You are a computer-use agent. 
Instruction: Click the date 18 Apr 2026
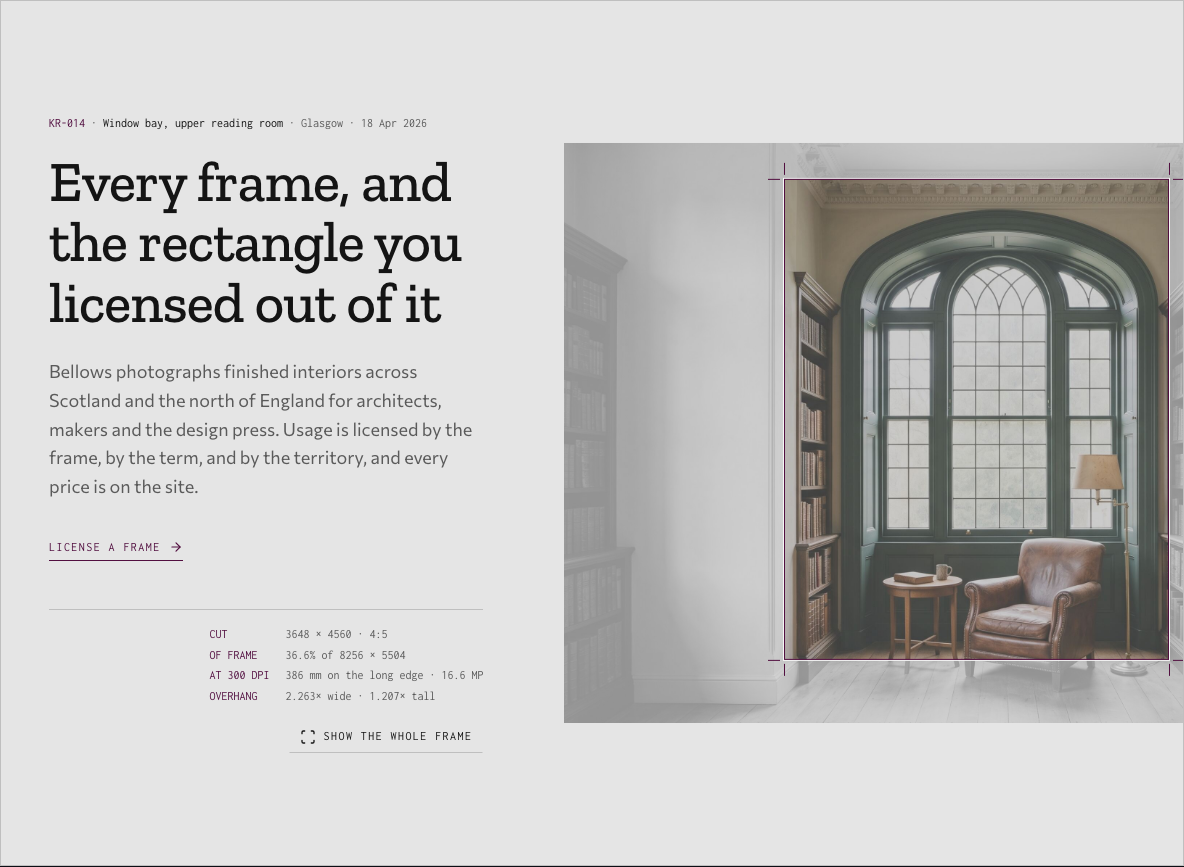click(393, 123)
